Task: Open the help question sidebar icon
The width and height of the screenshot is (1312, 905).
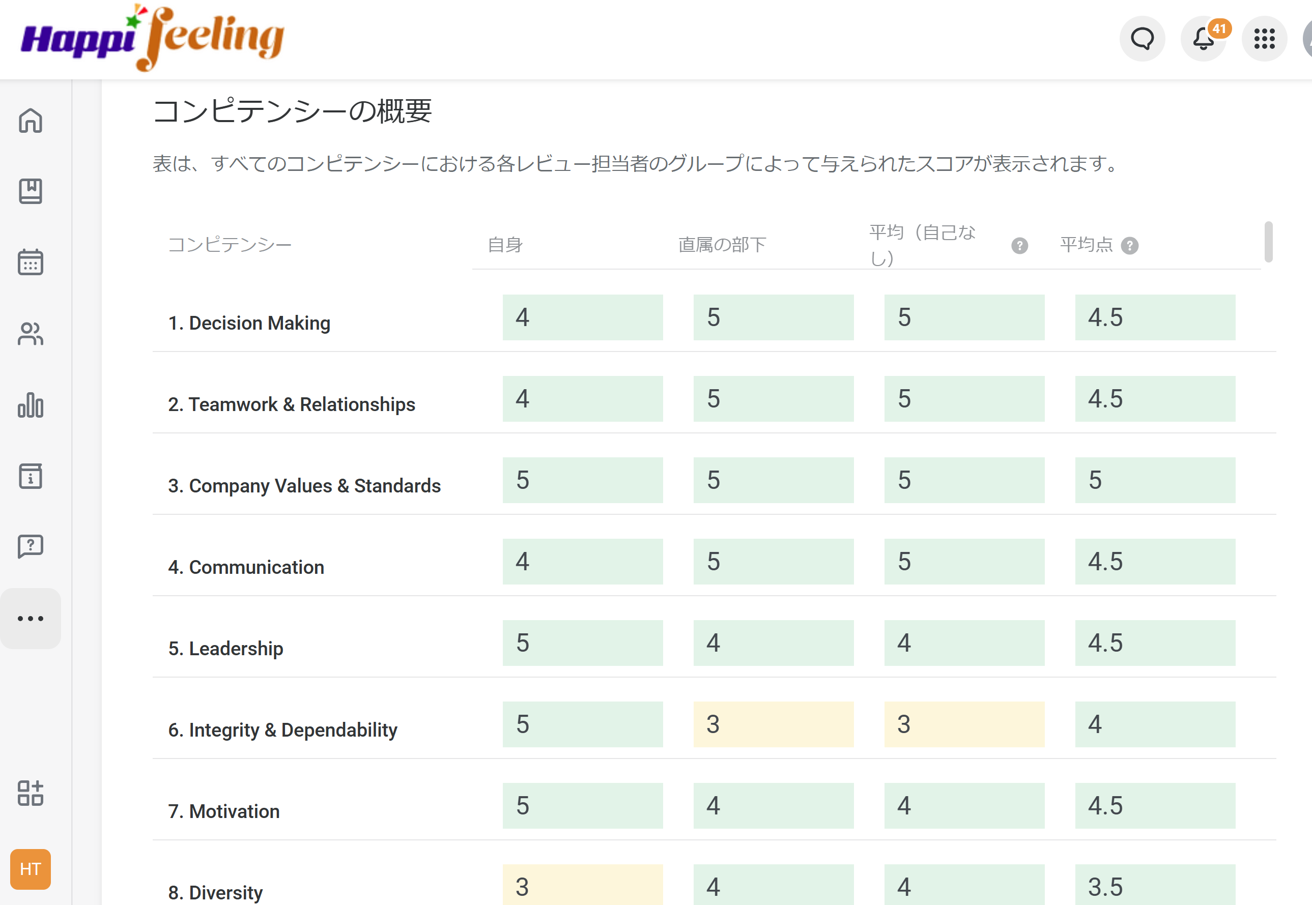Action: pyautogui.click(x=31, y=547)
